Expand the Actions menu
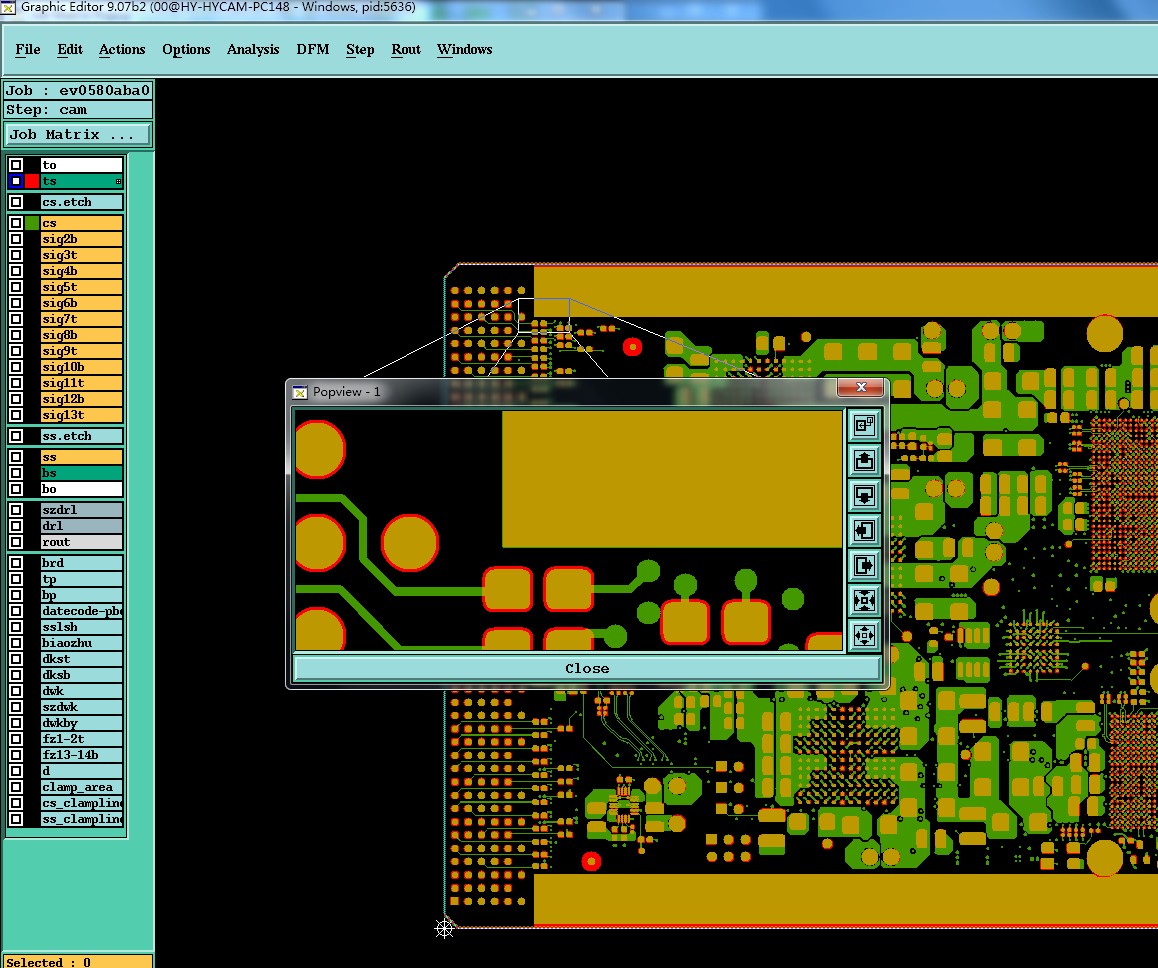1158x968 pixels. tap(122, 50)
